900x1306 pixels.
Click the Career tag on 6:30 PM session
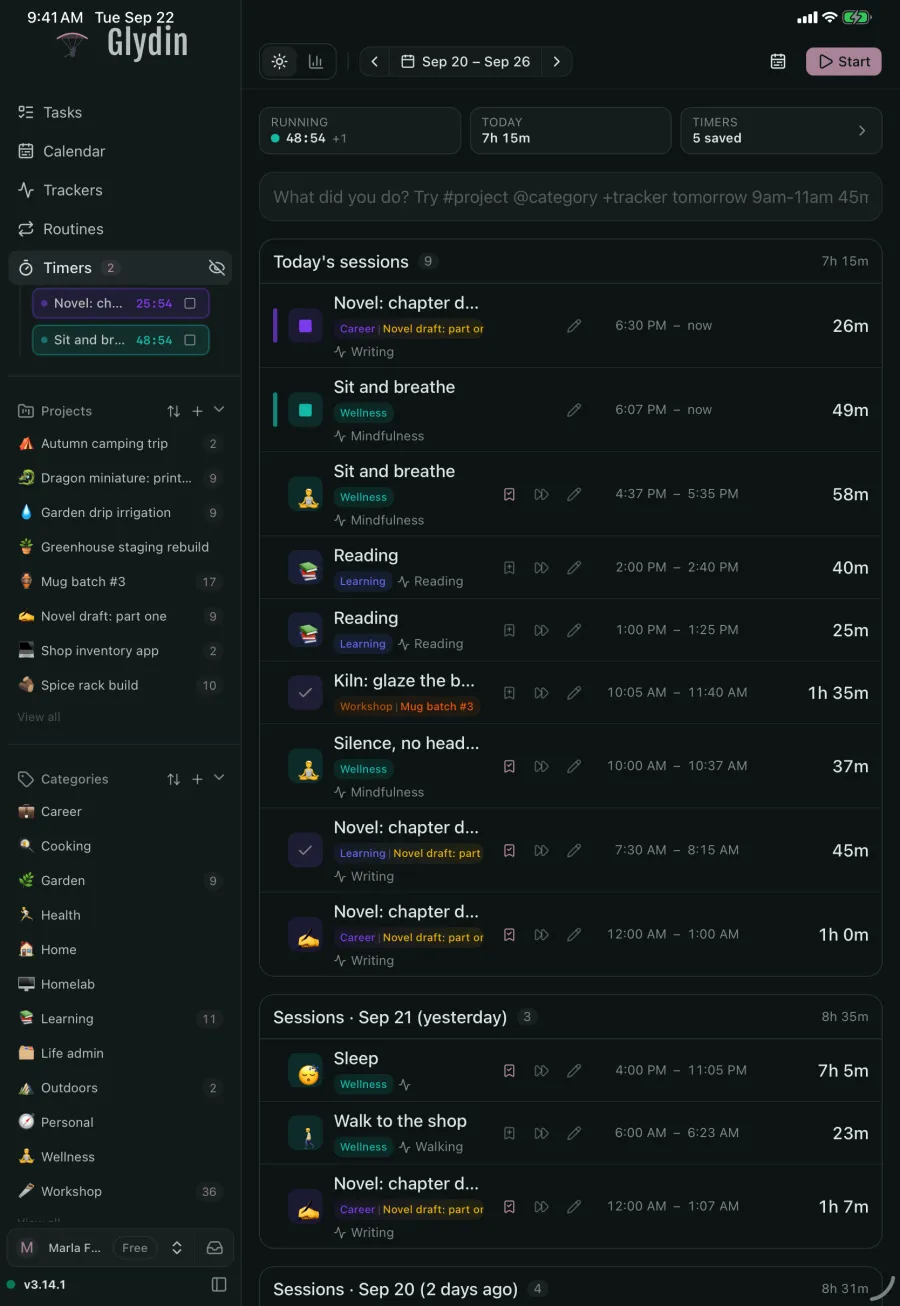(357, 329)
